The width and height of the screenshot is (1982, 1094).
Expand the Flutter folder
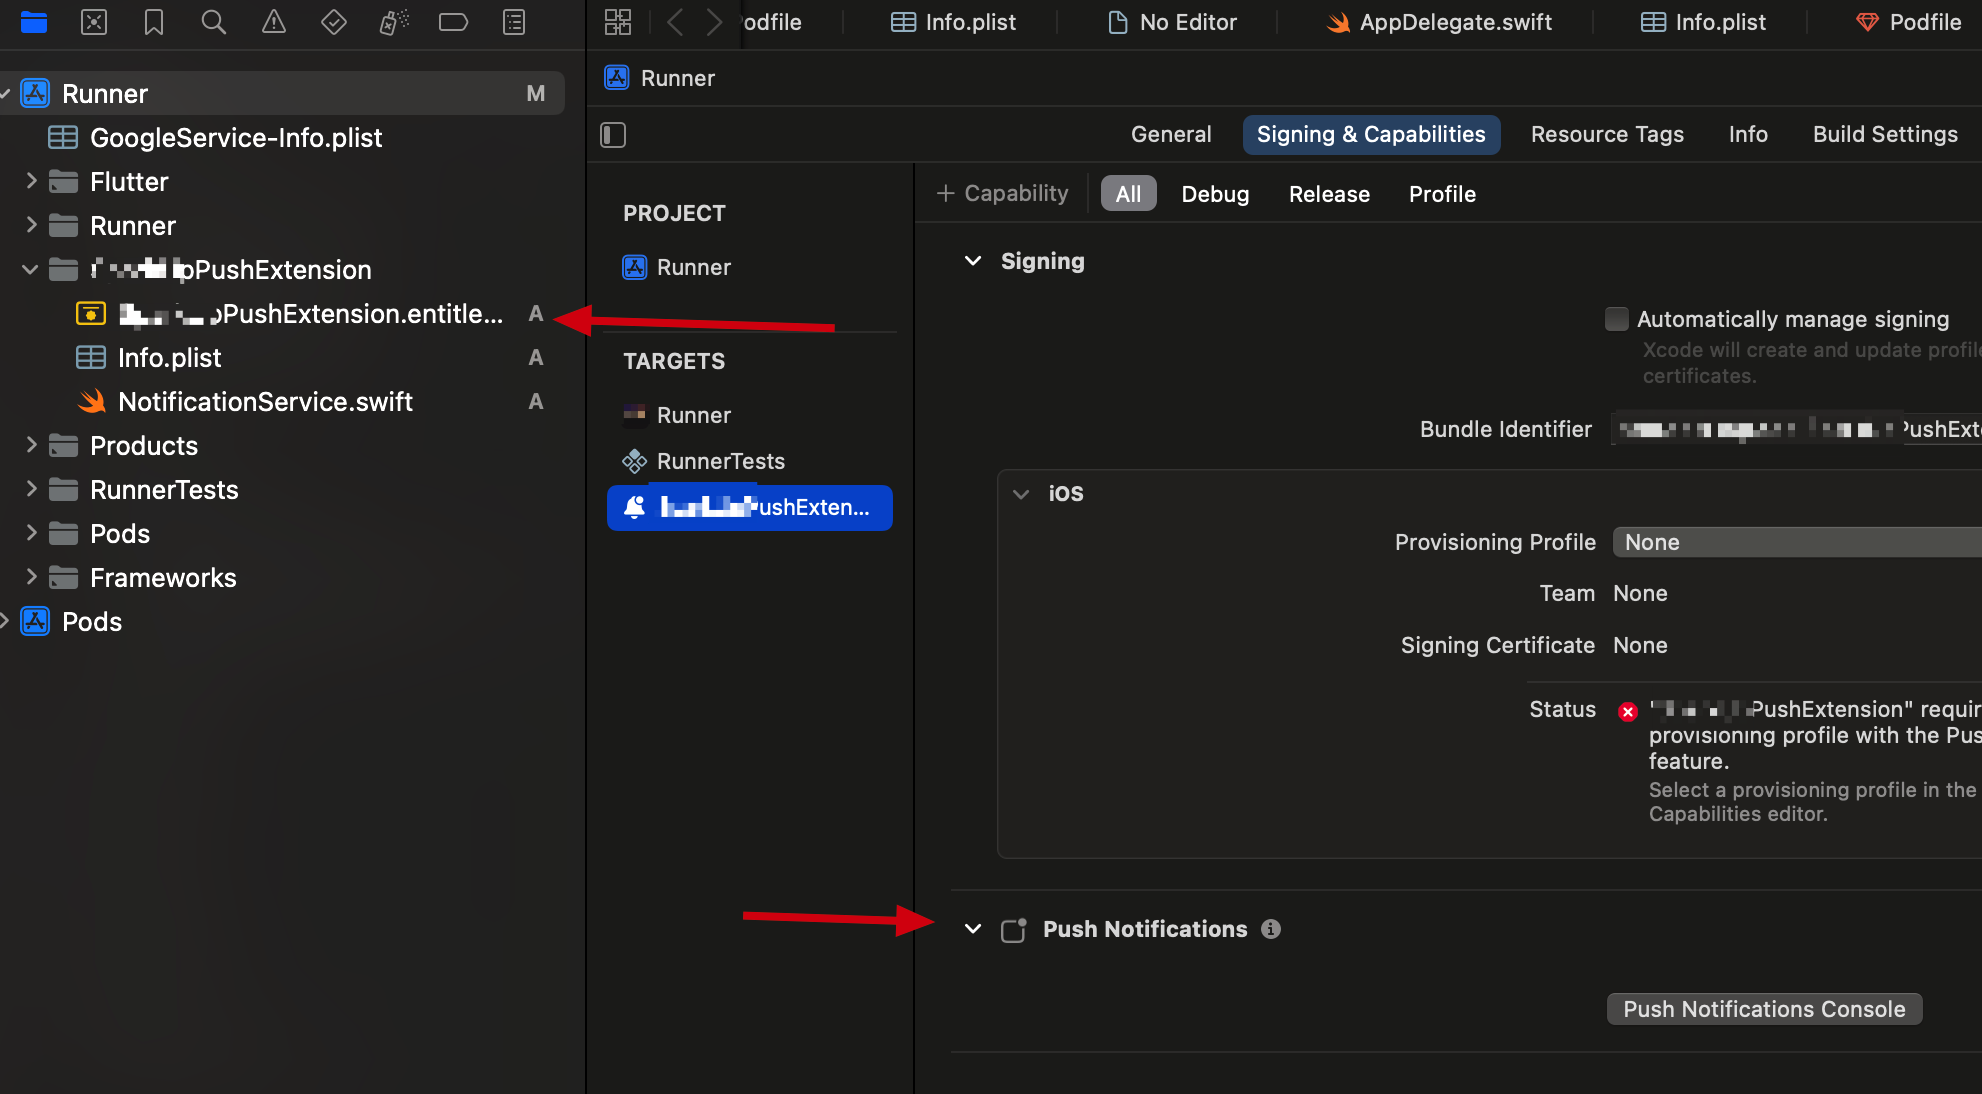[31, 181]
